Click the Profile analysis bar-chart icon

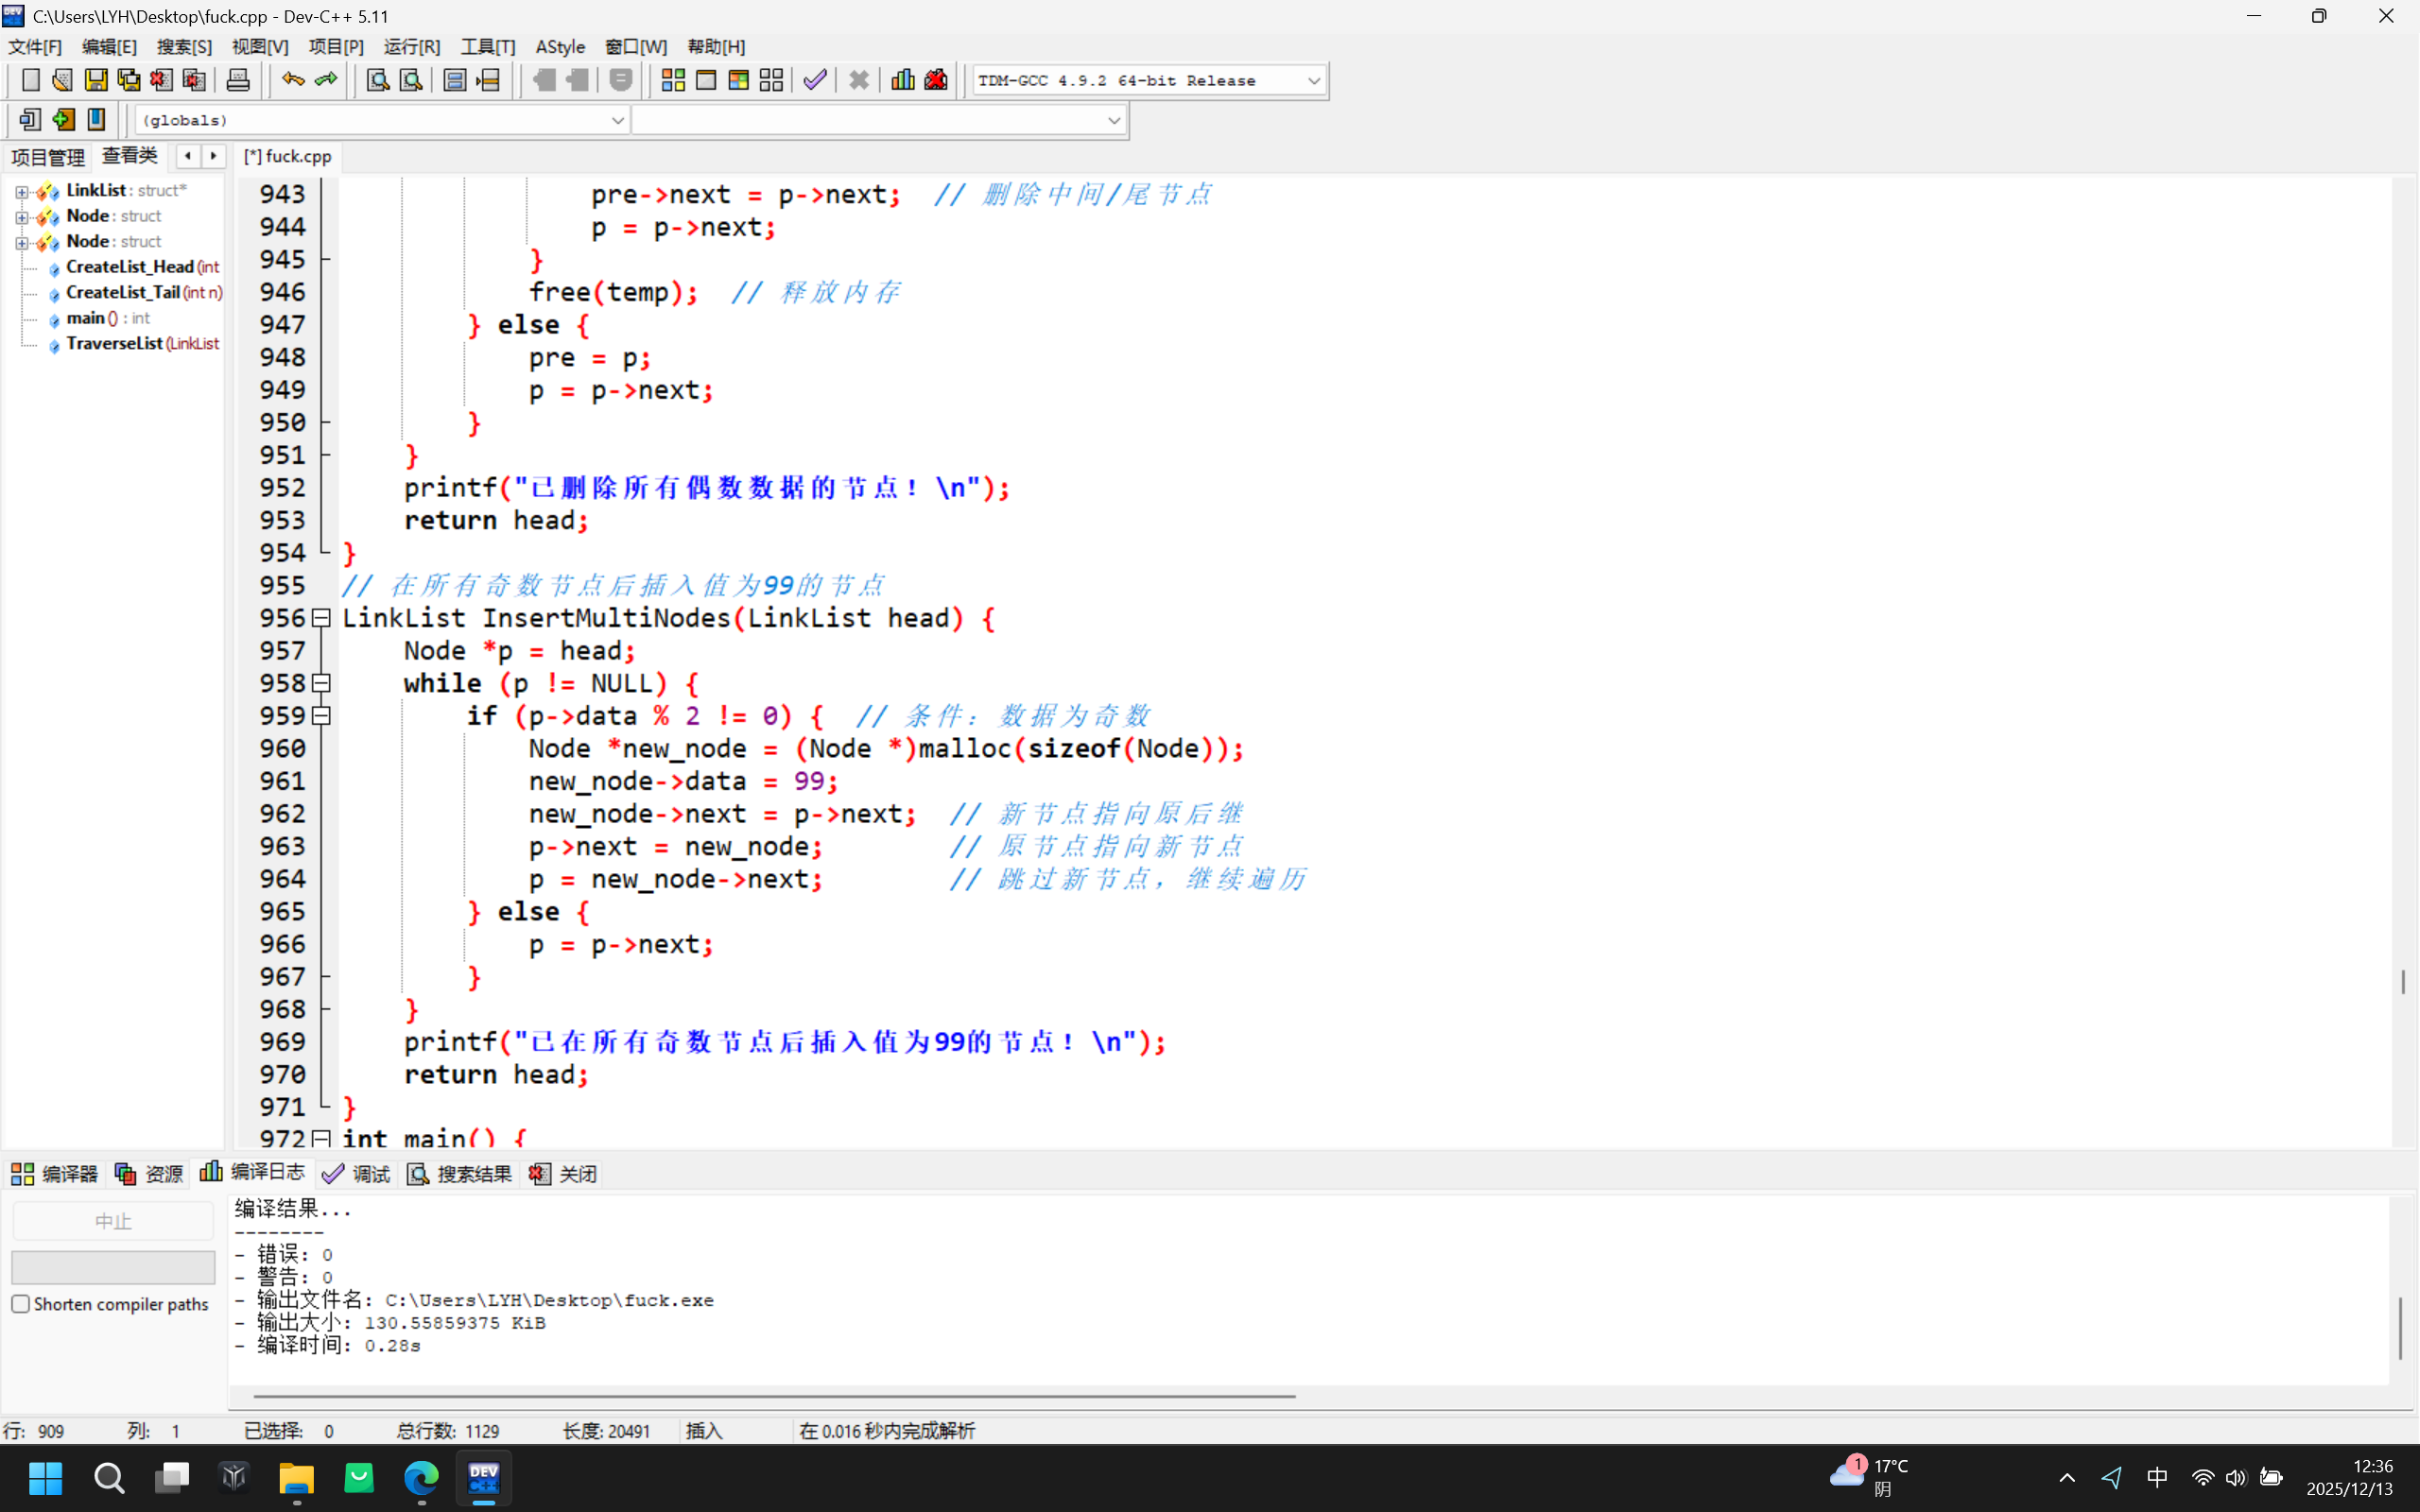point(902,80)
